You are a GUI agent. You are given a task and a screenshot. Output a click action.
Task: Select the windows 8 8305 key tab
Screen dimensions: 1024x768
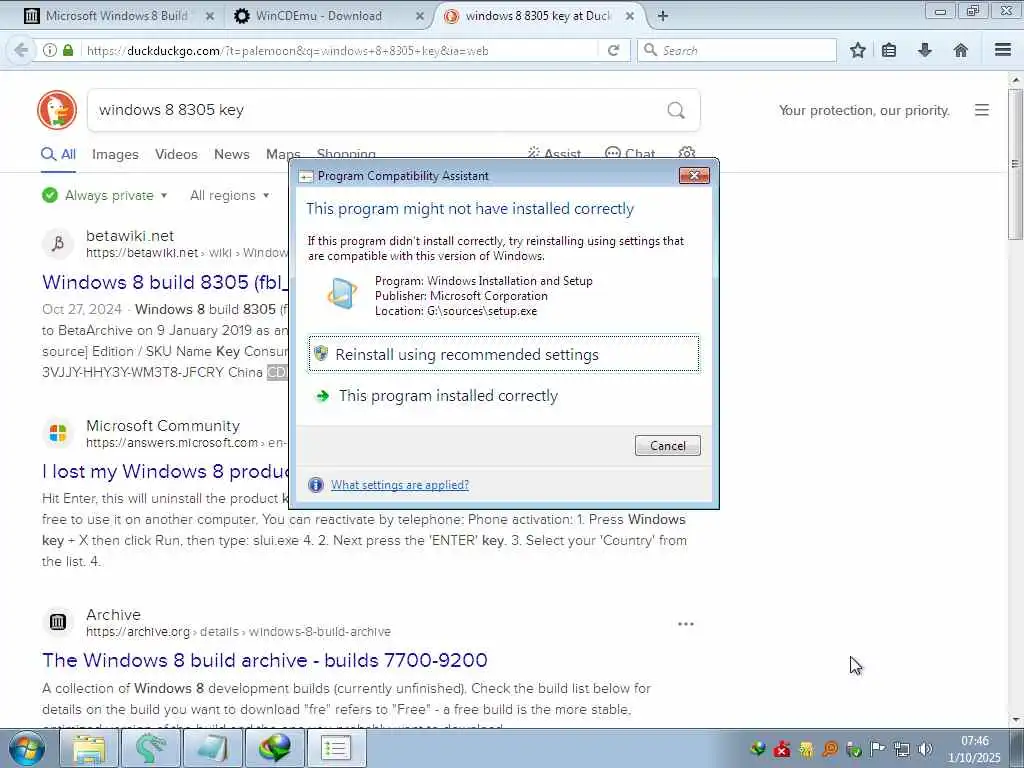point(539,16)
